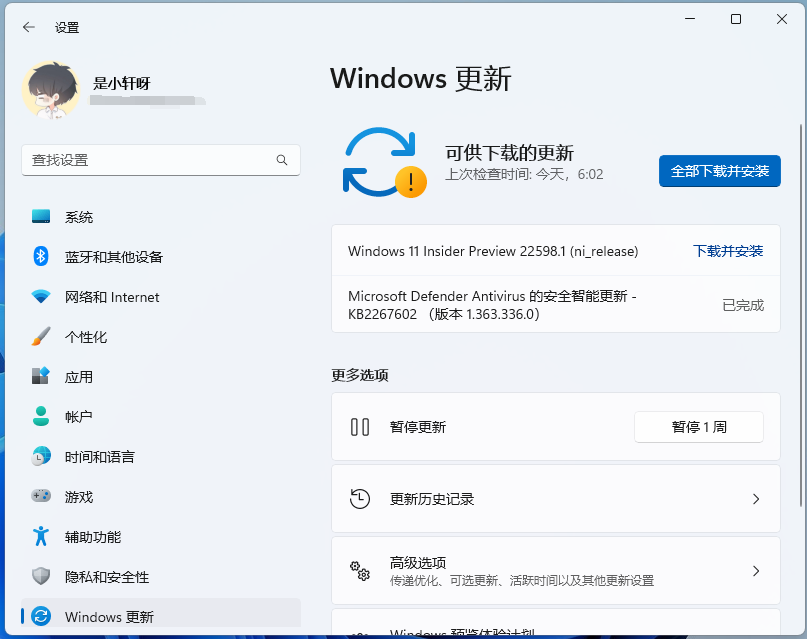Open 辅助功能 settings page
Viewport: 807px width, 639px height.
point(161,536)
